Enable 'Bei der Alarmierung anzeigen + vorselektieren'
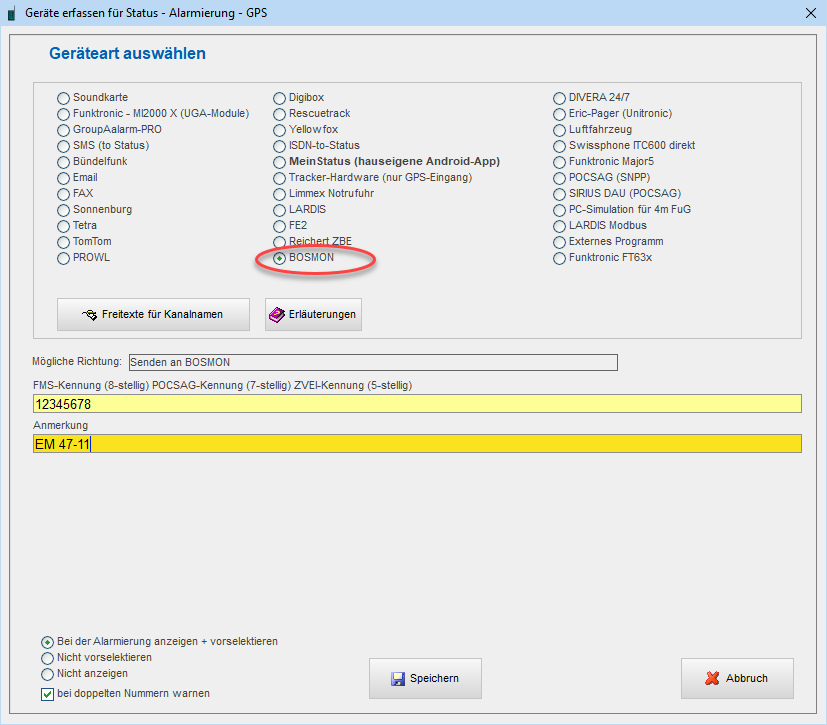 click(x=48, y=642)
